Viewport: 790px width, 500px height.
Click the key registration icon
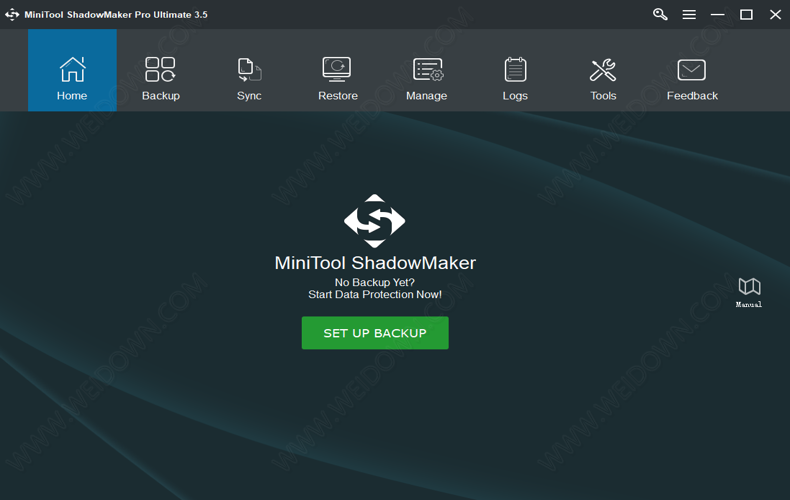[660, 14]
